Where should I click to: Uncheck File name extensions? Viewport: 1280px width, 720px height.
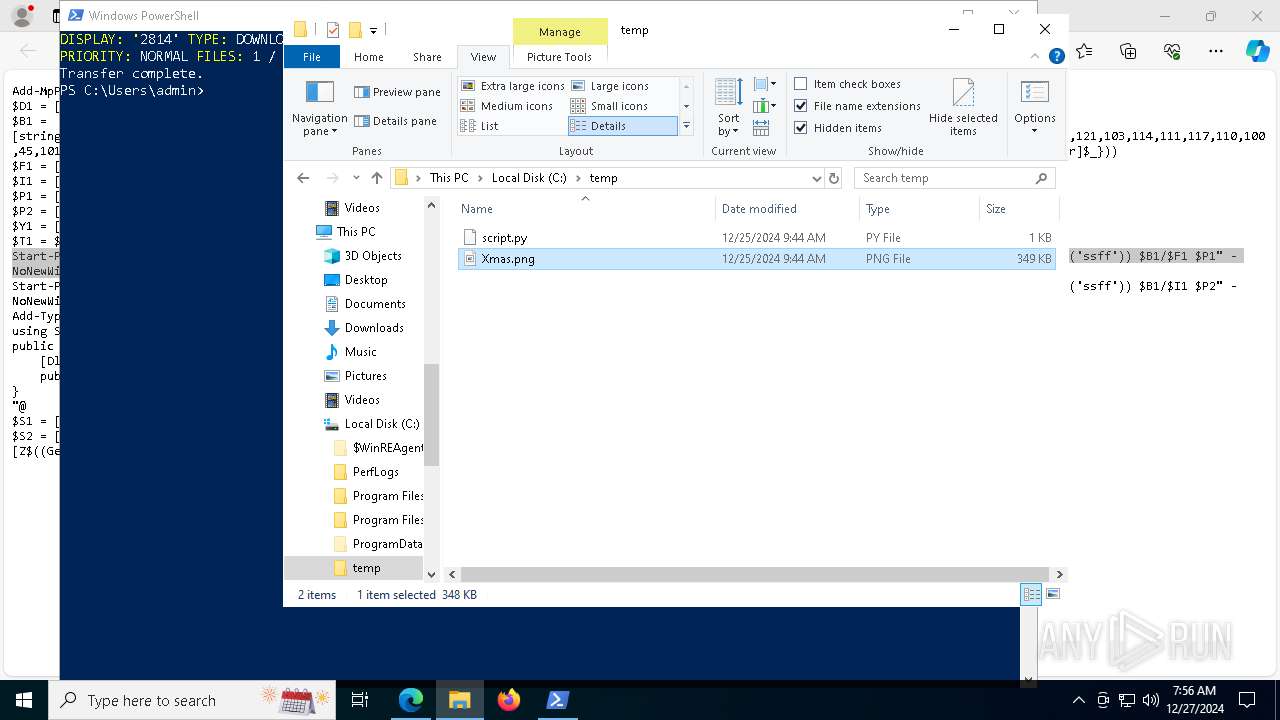857,106
